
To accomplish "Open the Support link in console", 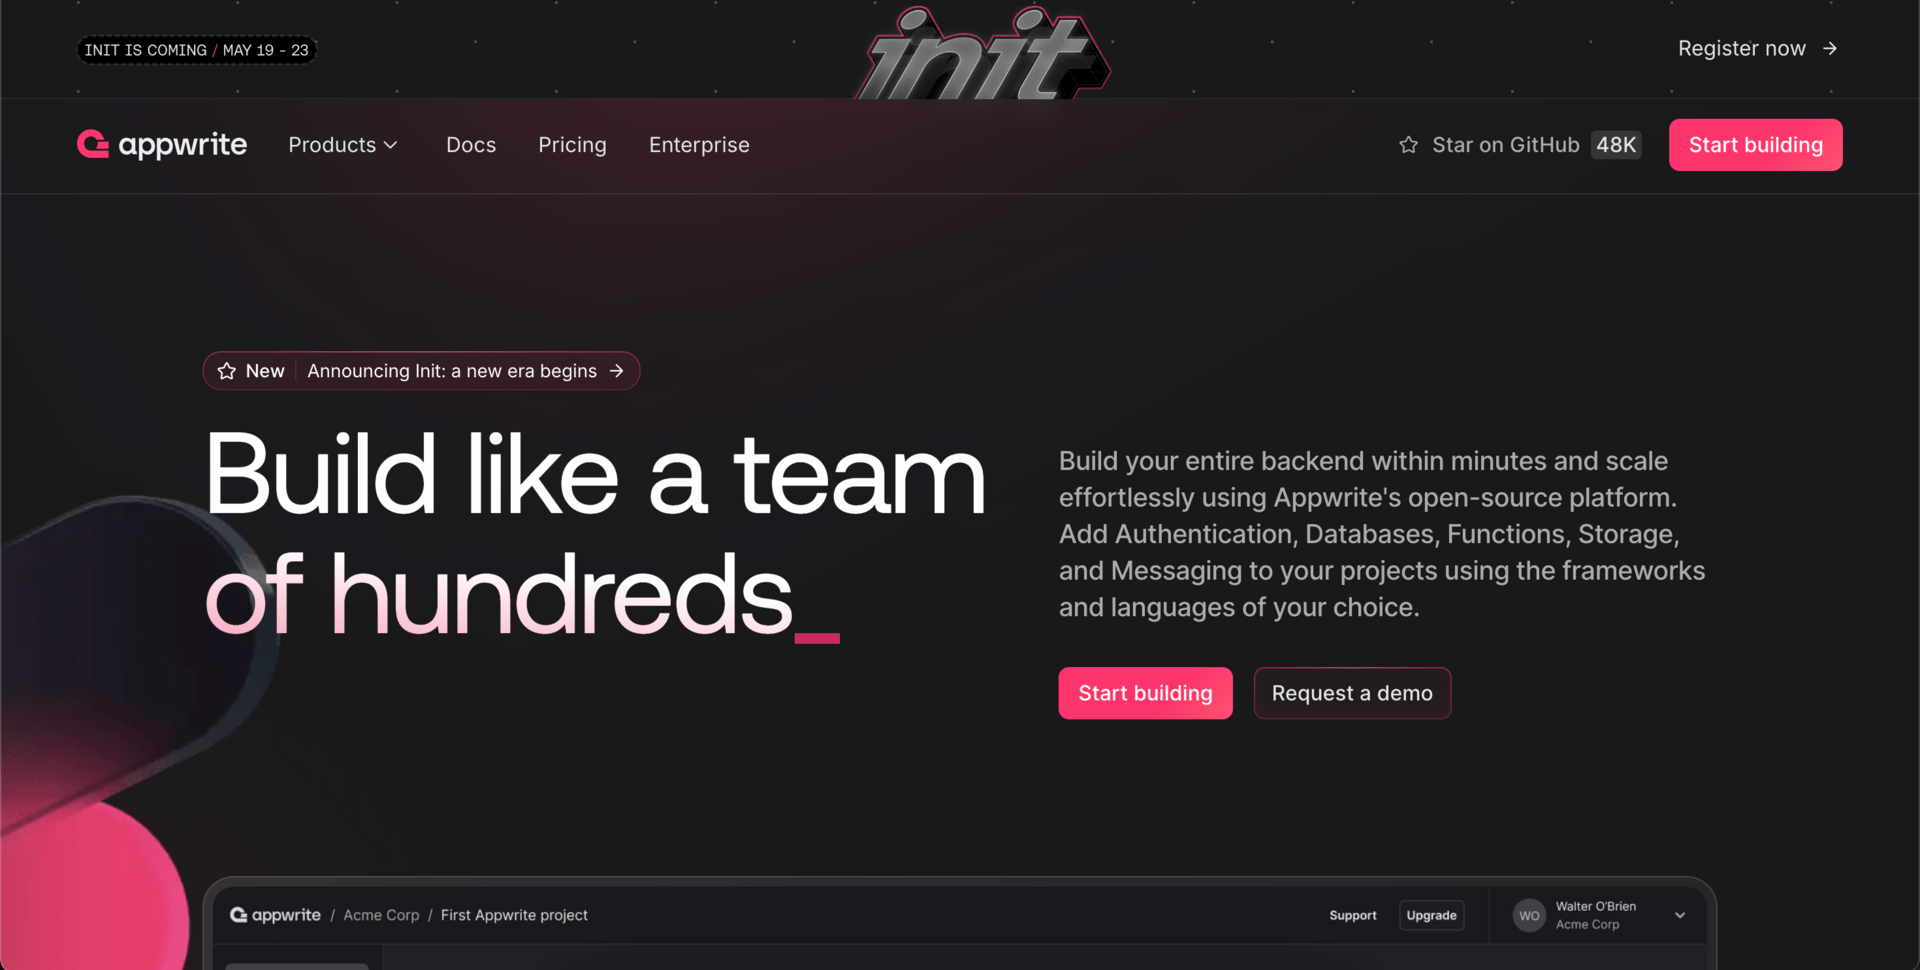I will 1353,915.
